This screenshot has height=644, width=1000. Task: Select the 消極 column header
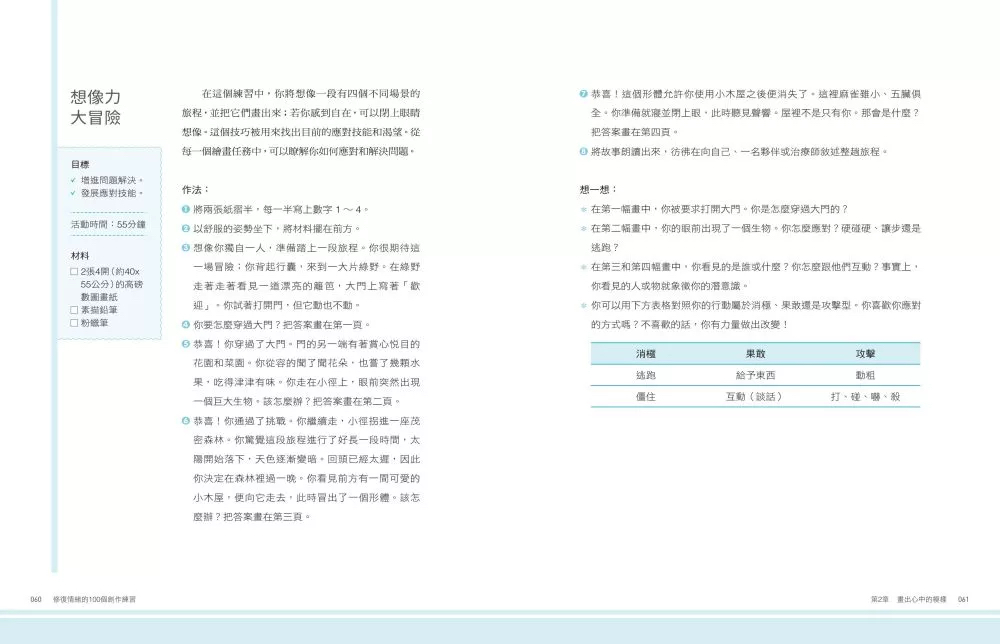645,353
